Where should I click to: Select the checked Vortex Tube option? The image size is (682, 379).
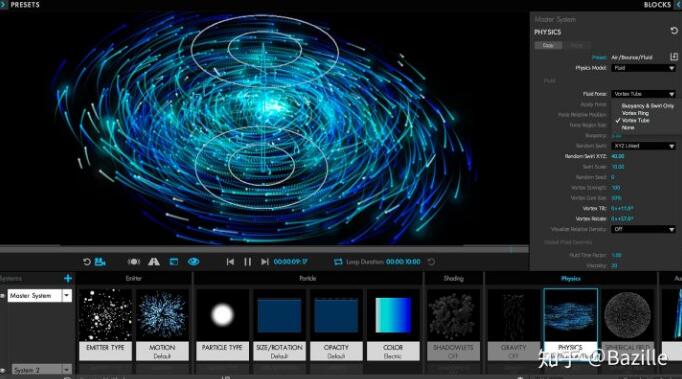pyautogui.click(x=635, y=121)
